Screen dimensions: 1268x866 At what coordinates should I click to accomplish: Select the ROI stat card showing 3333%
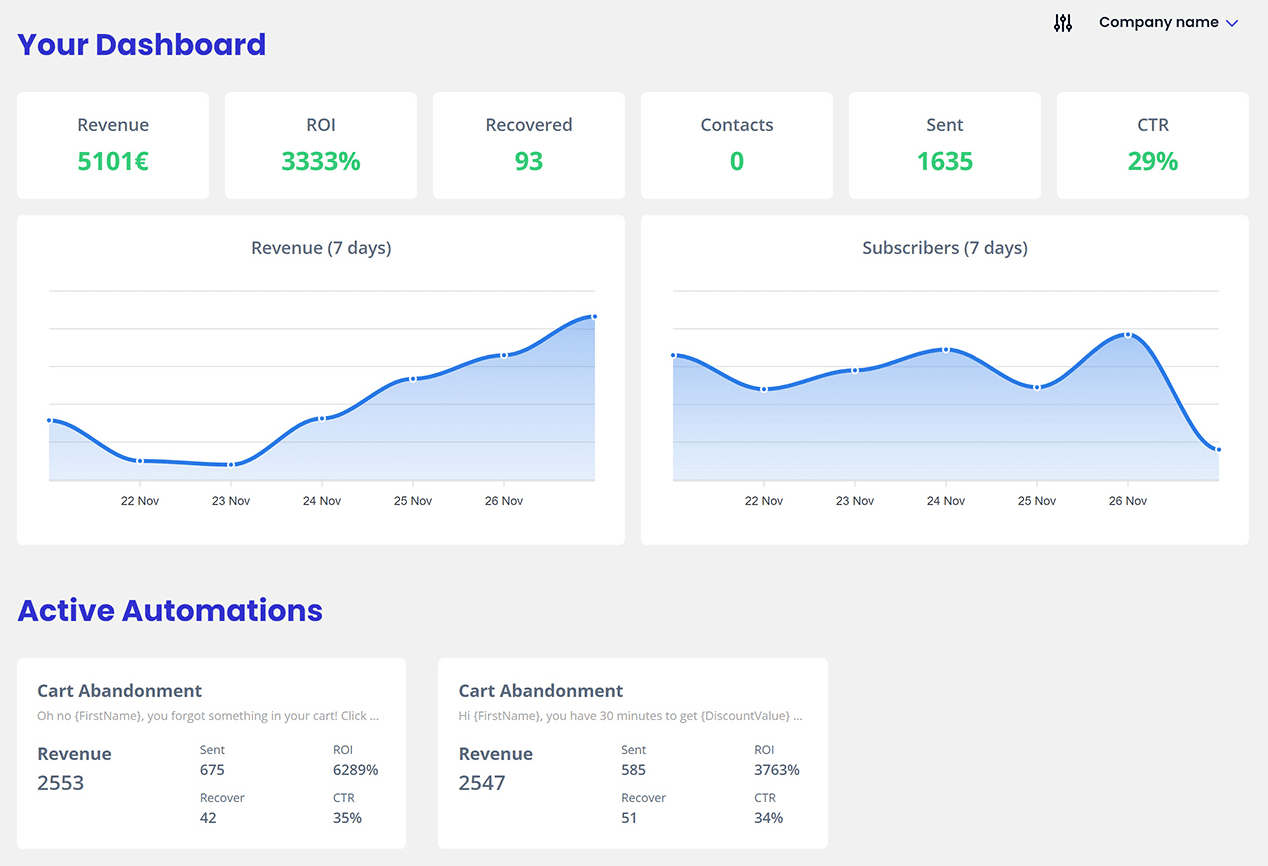click(x=320, y=144)
